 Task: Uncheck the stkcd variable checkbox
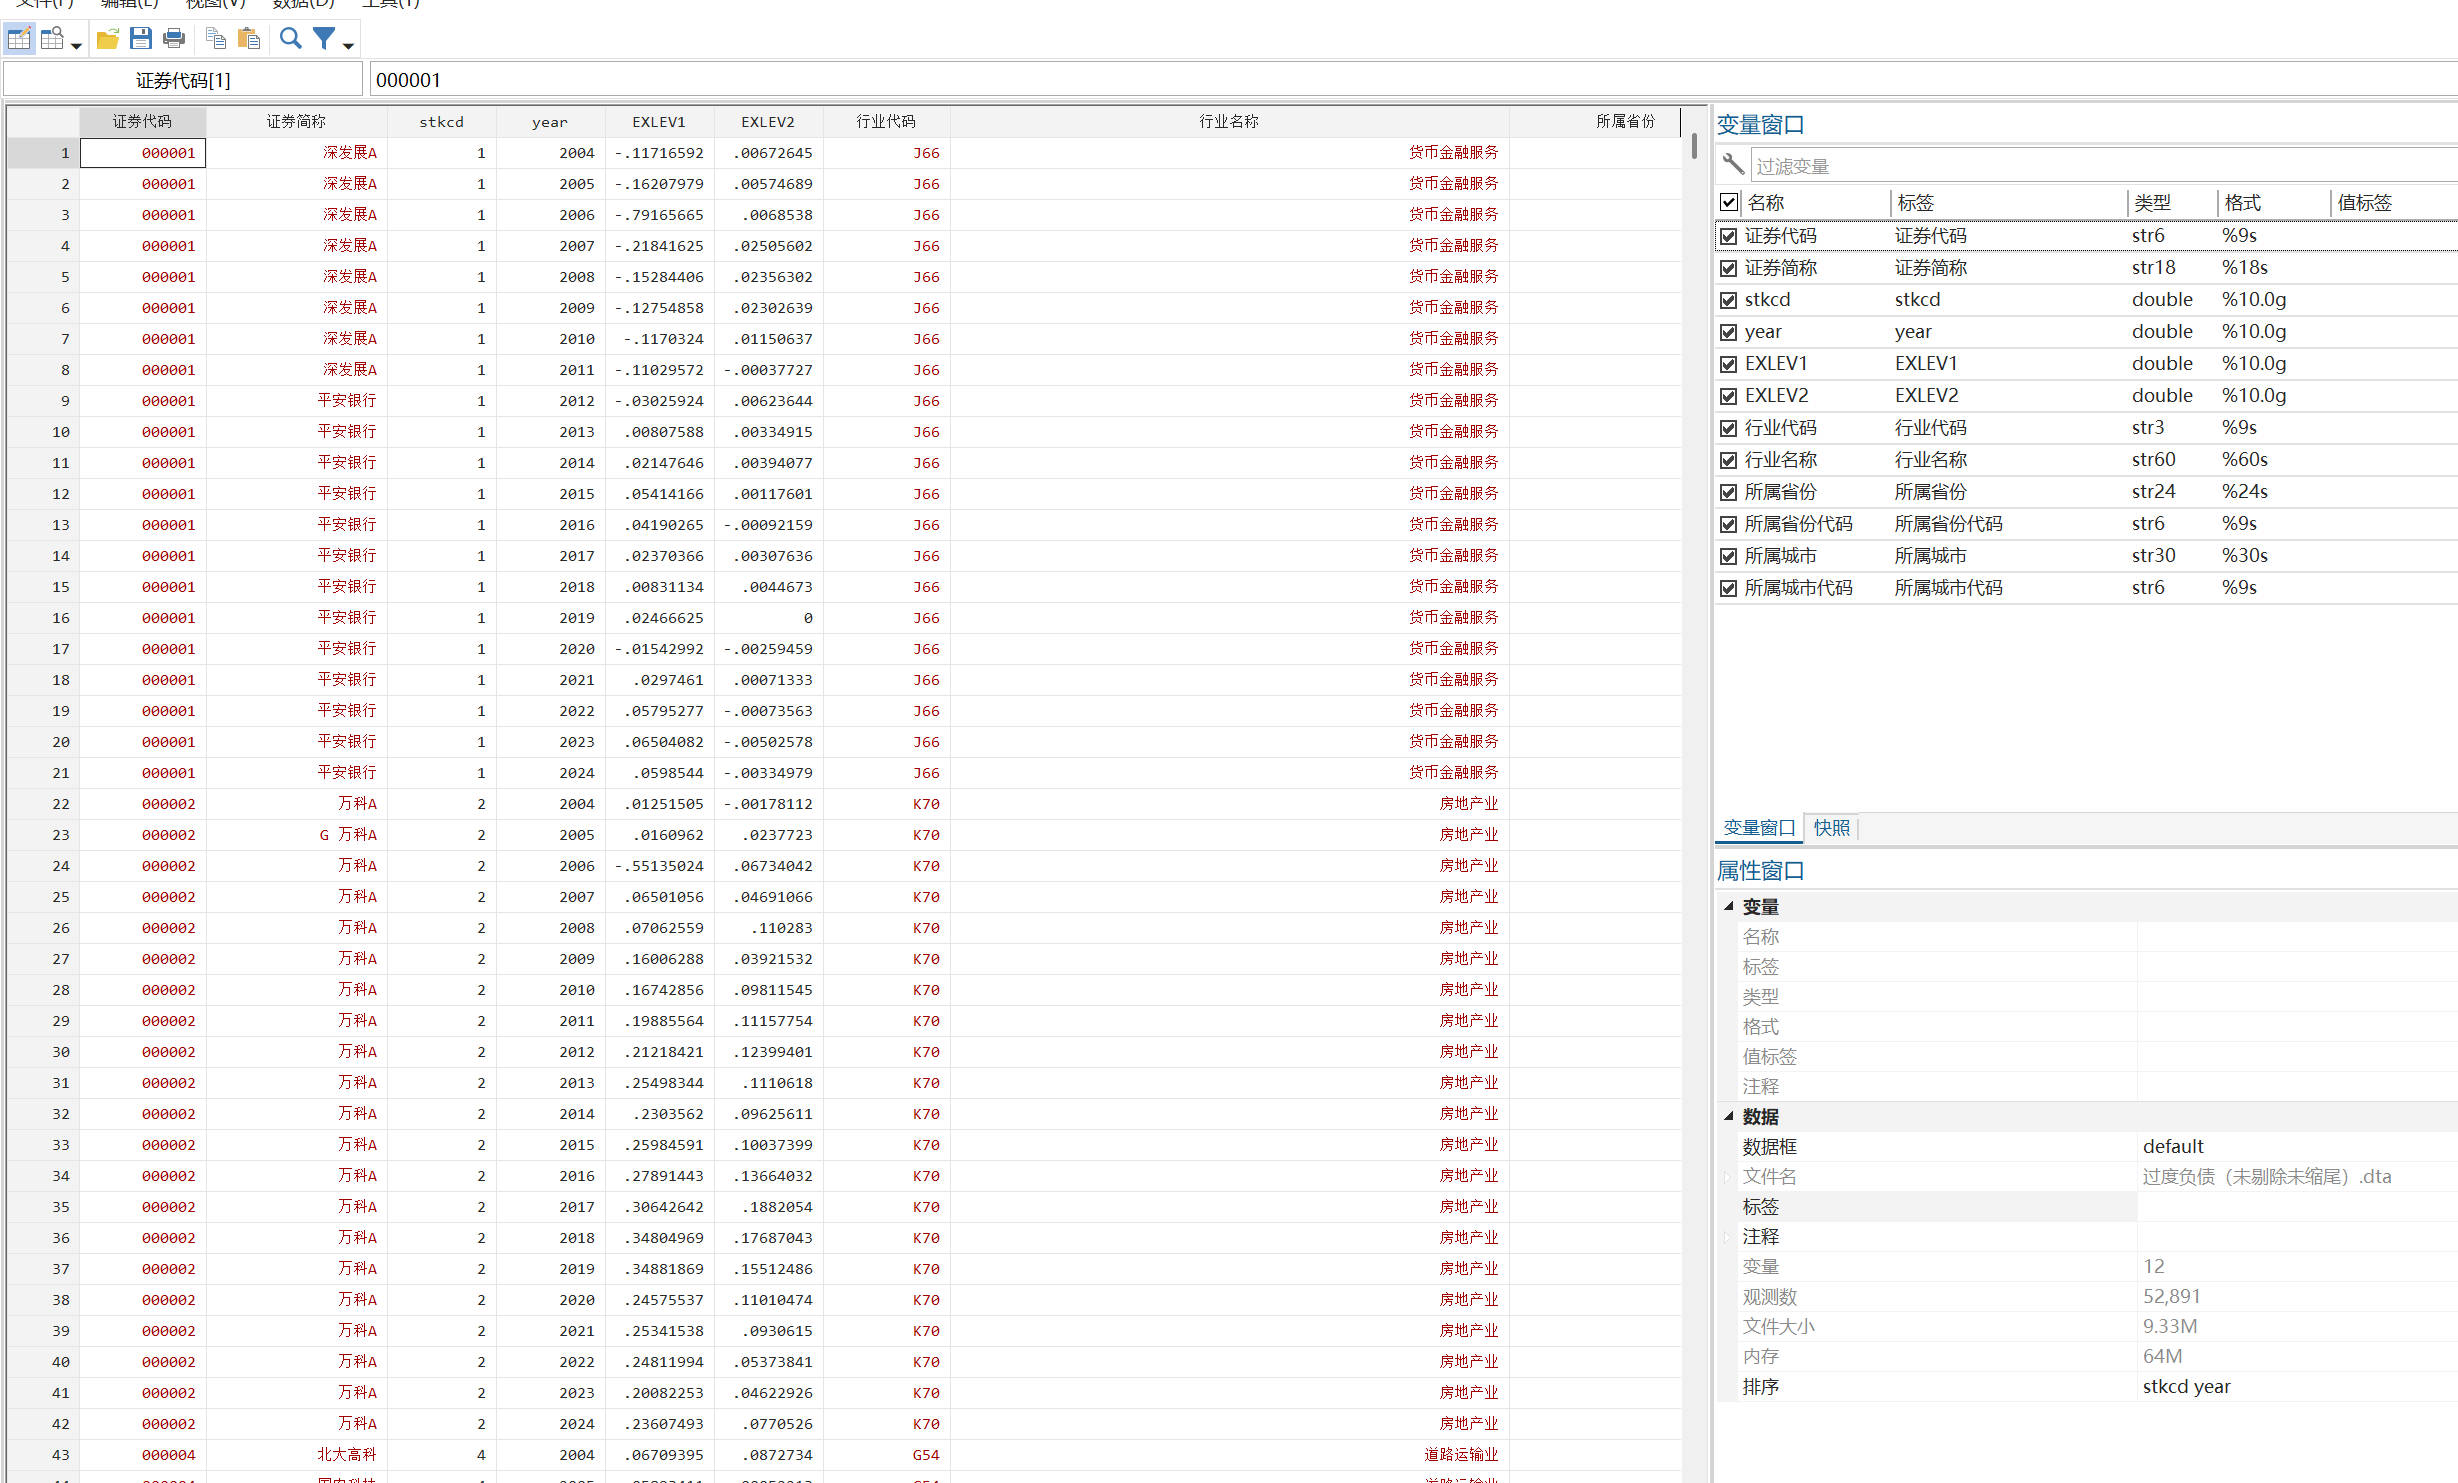pyautogui.click(x=1728, y=300)
